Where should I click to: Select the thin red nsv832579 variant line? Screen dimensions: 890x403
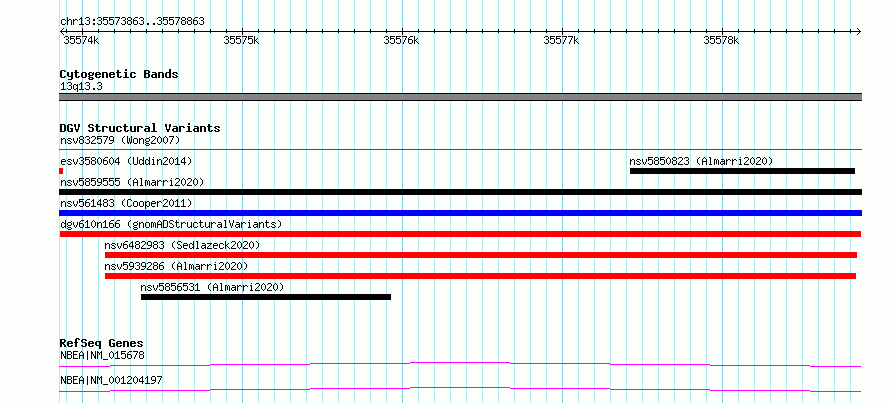click(460, 150)
